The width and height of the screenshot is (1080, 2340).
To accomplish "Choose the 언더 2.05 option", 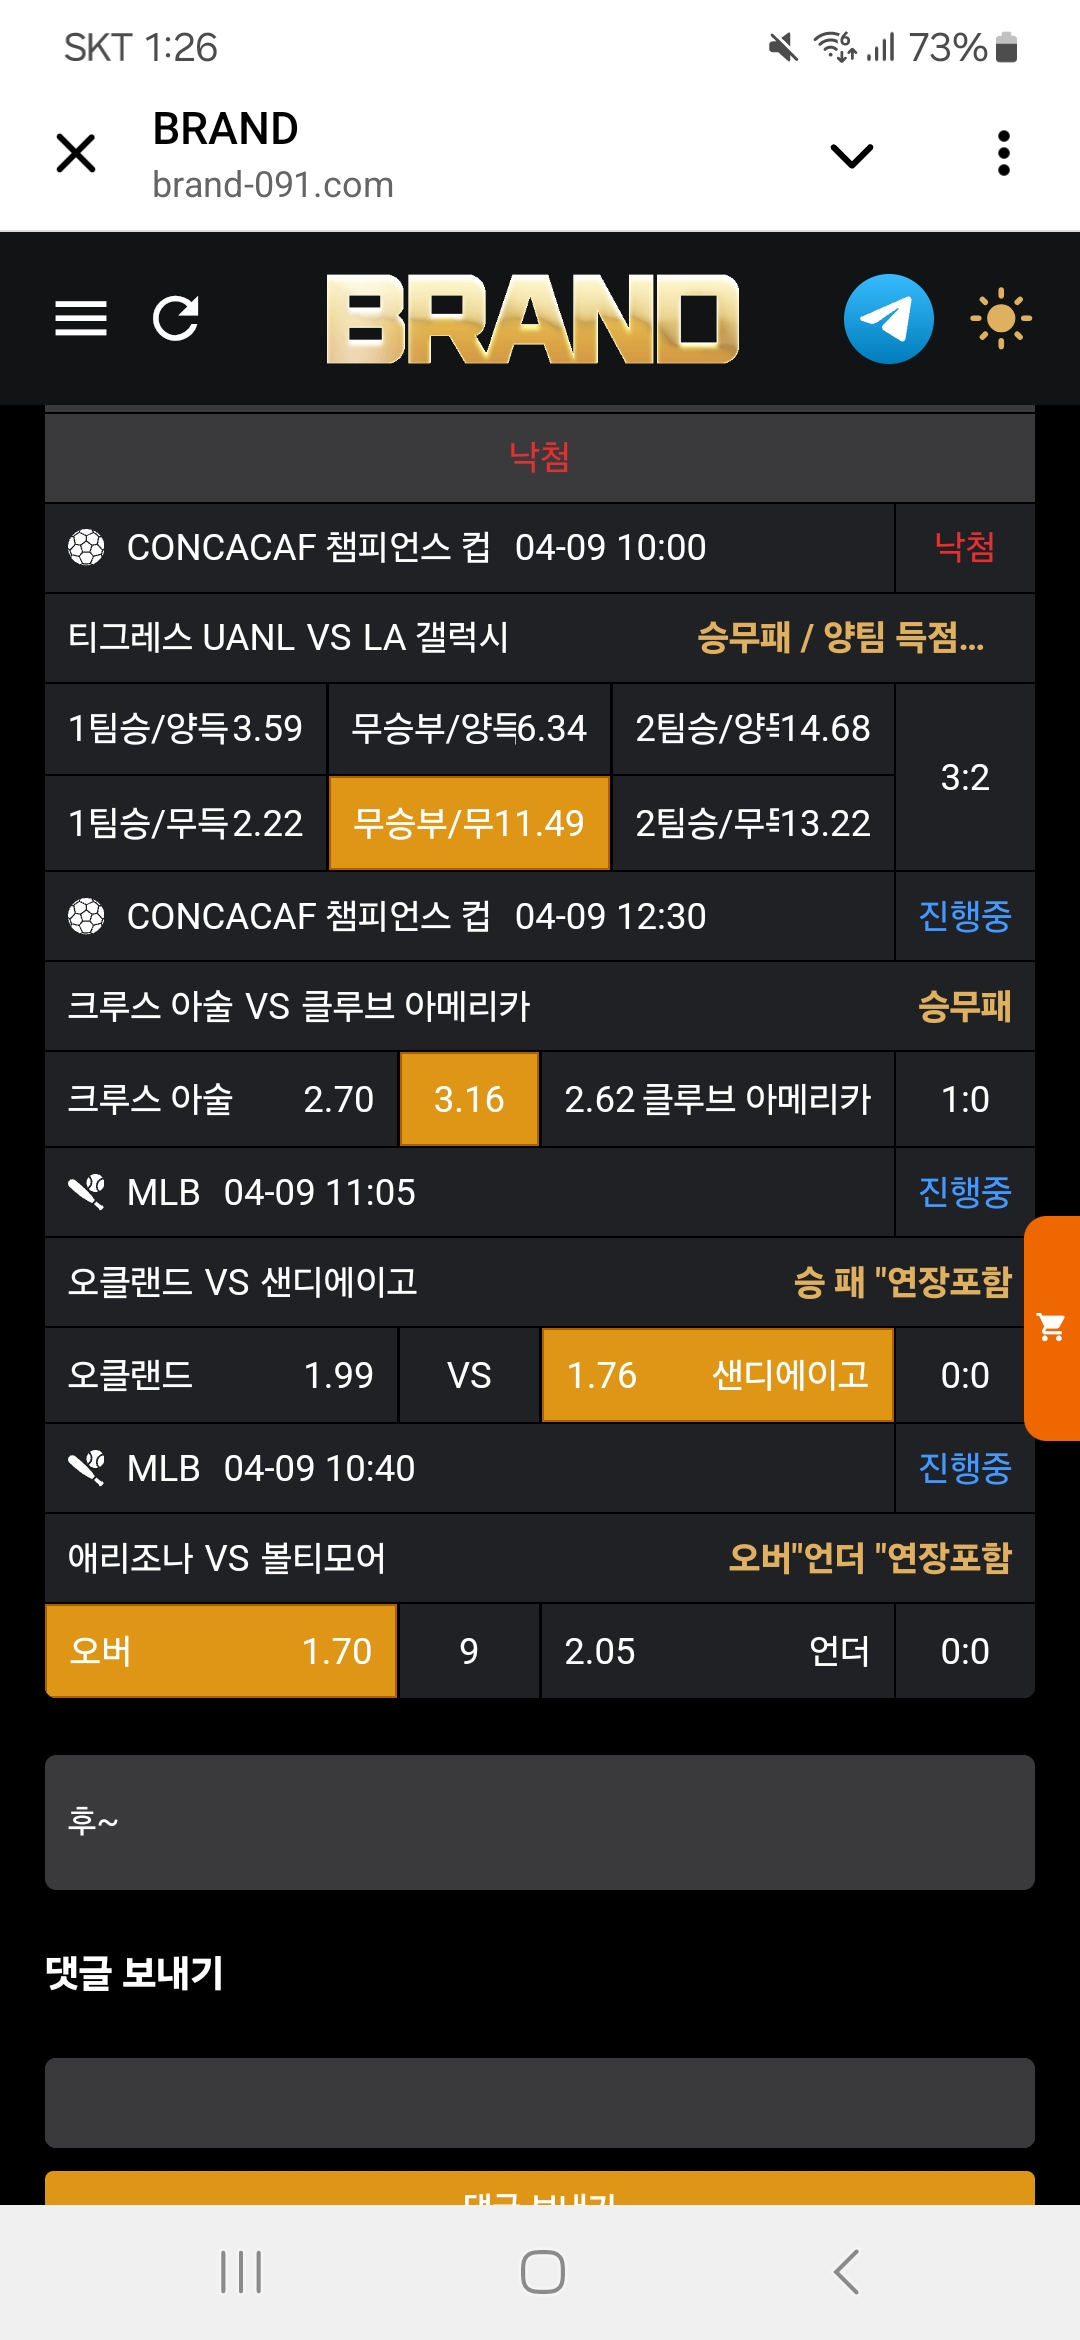I will 717,1651.
